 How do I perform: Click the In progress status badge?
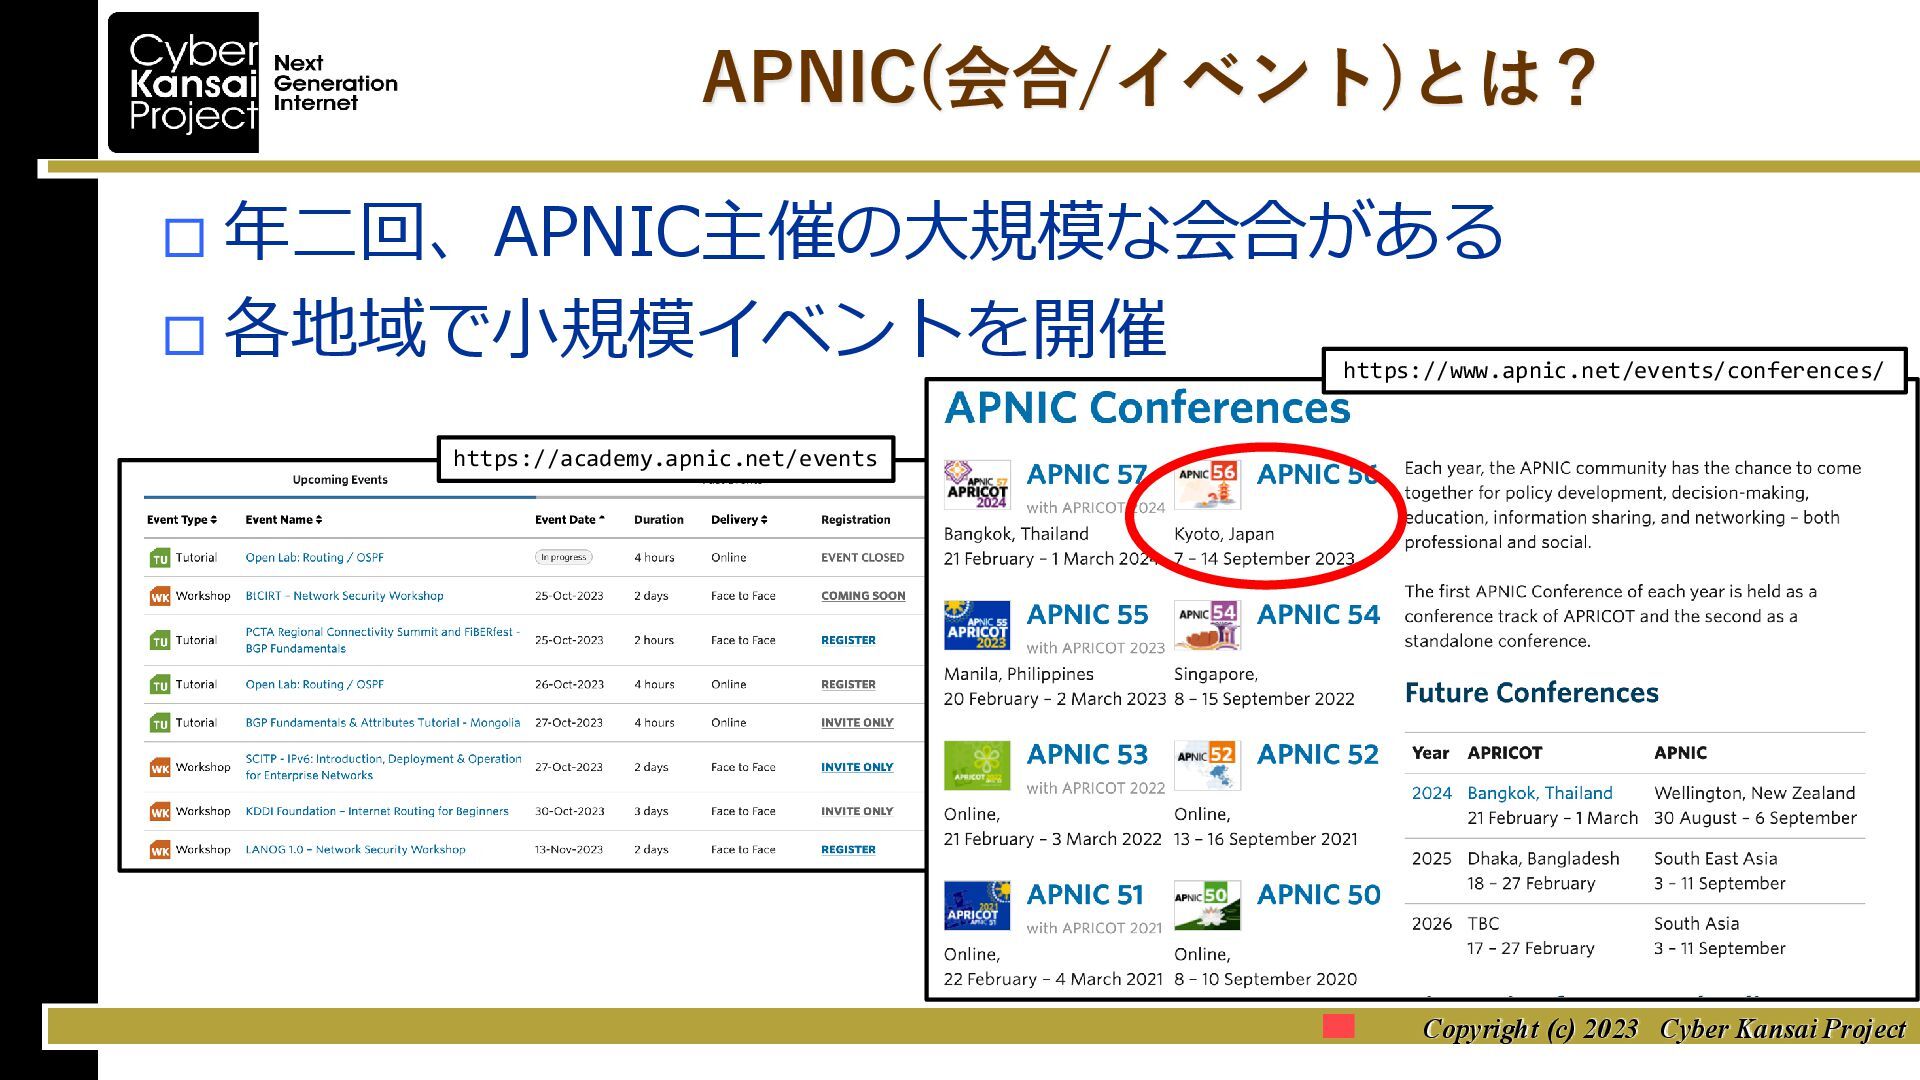point(564,558)
